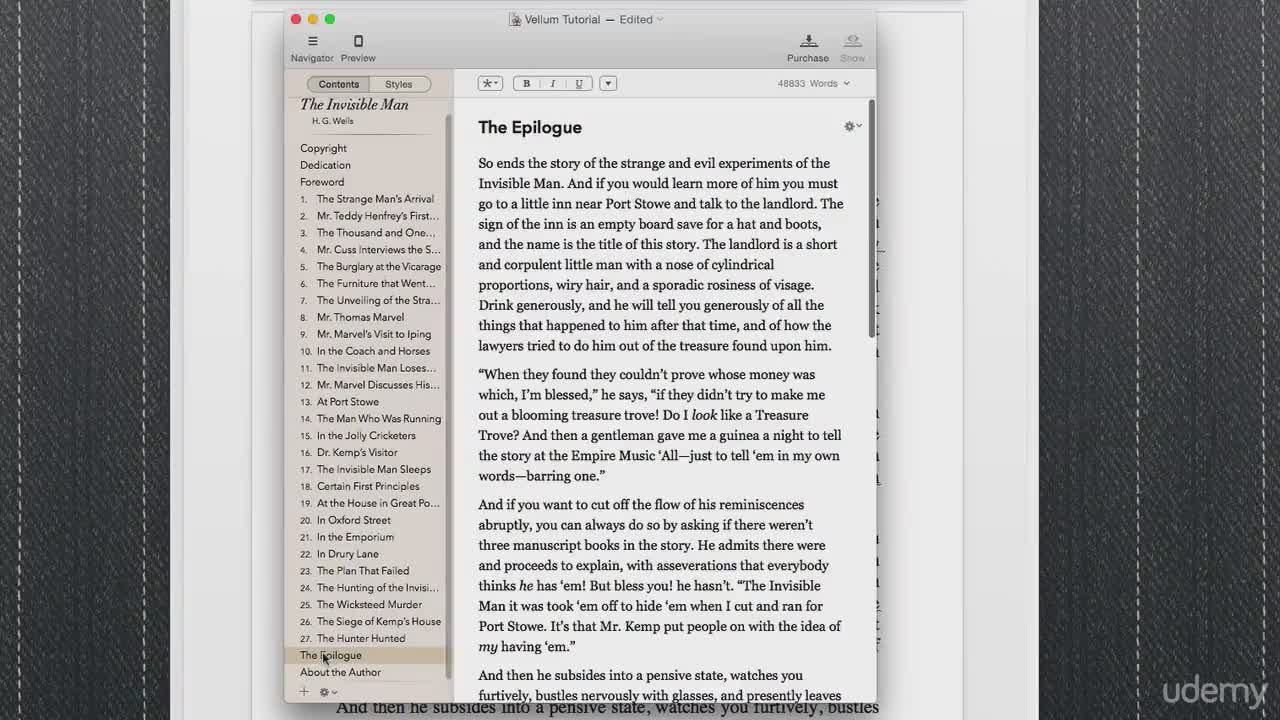Open chapter Mr. Teddy Henfrey's First
The width and height of the screenshot is (1280, 720).
pyautogui.click(x=378, y=216)
